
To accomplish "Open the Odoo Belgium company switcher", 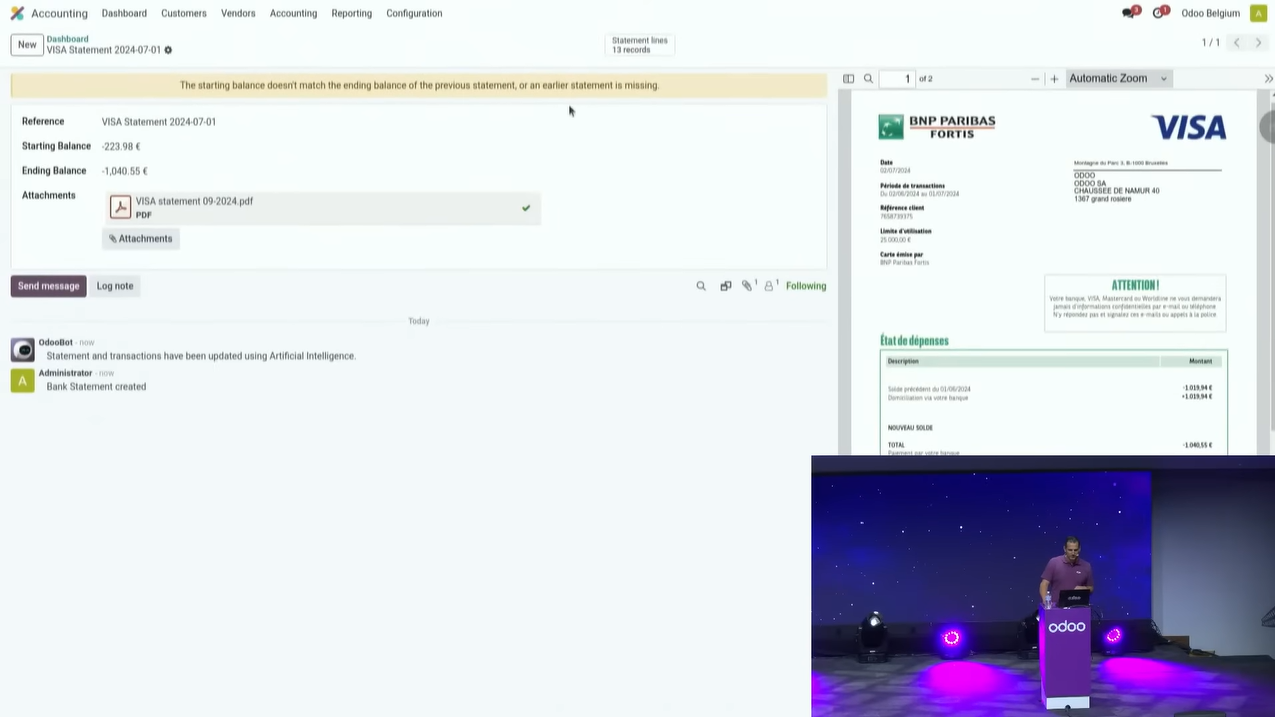I will tap(1210, 13).
